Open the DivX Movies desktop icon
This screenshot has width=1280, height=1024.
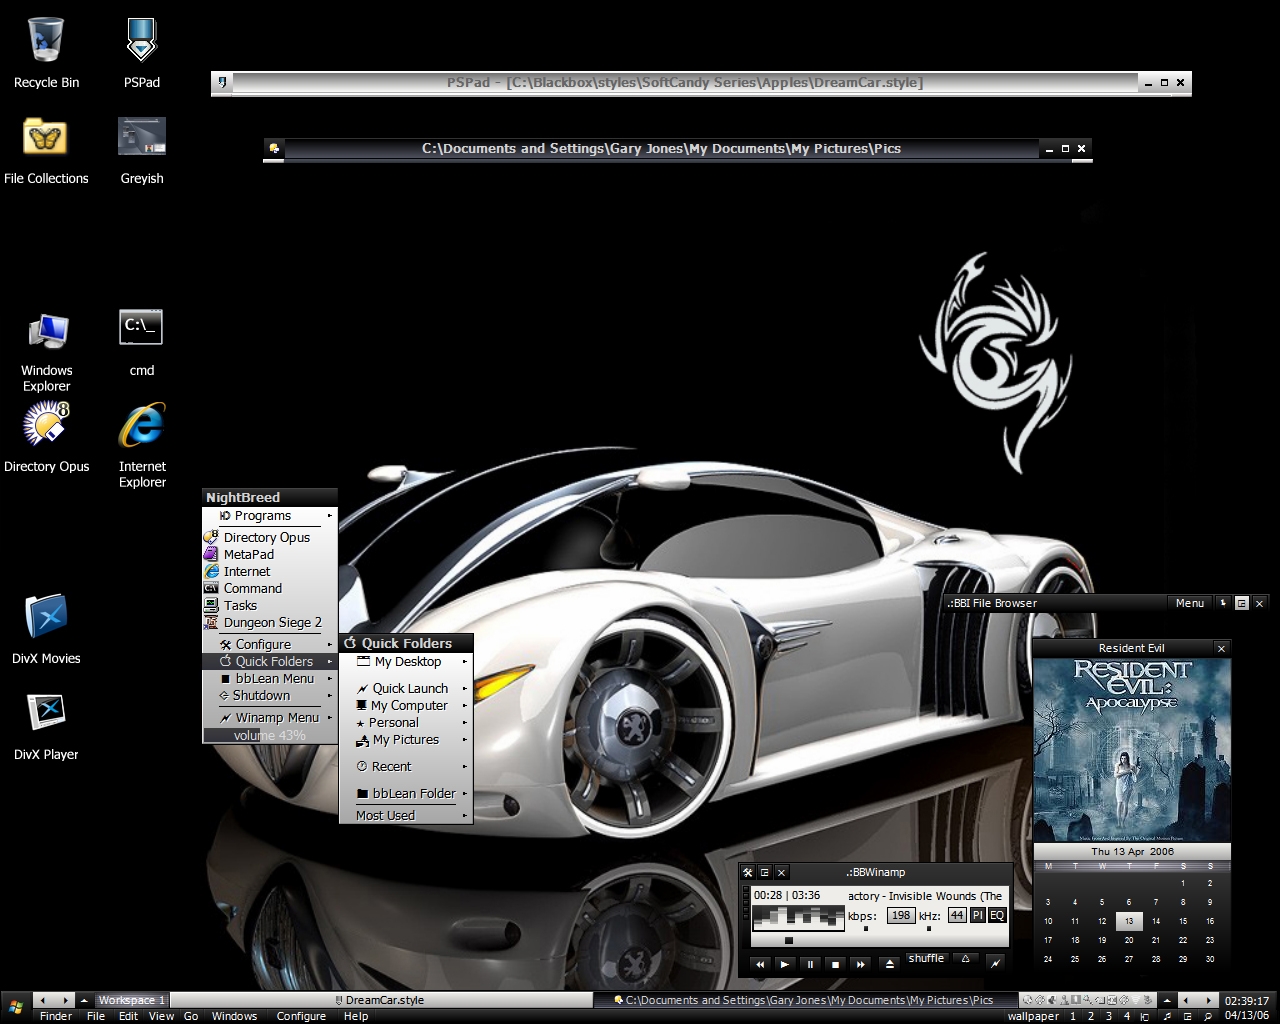(46, 630)
